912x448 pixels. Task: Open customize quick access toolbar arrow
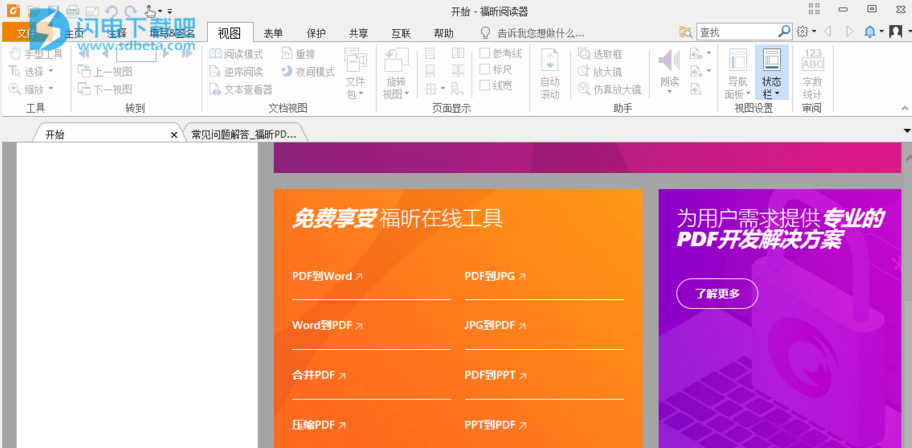169,11
